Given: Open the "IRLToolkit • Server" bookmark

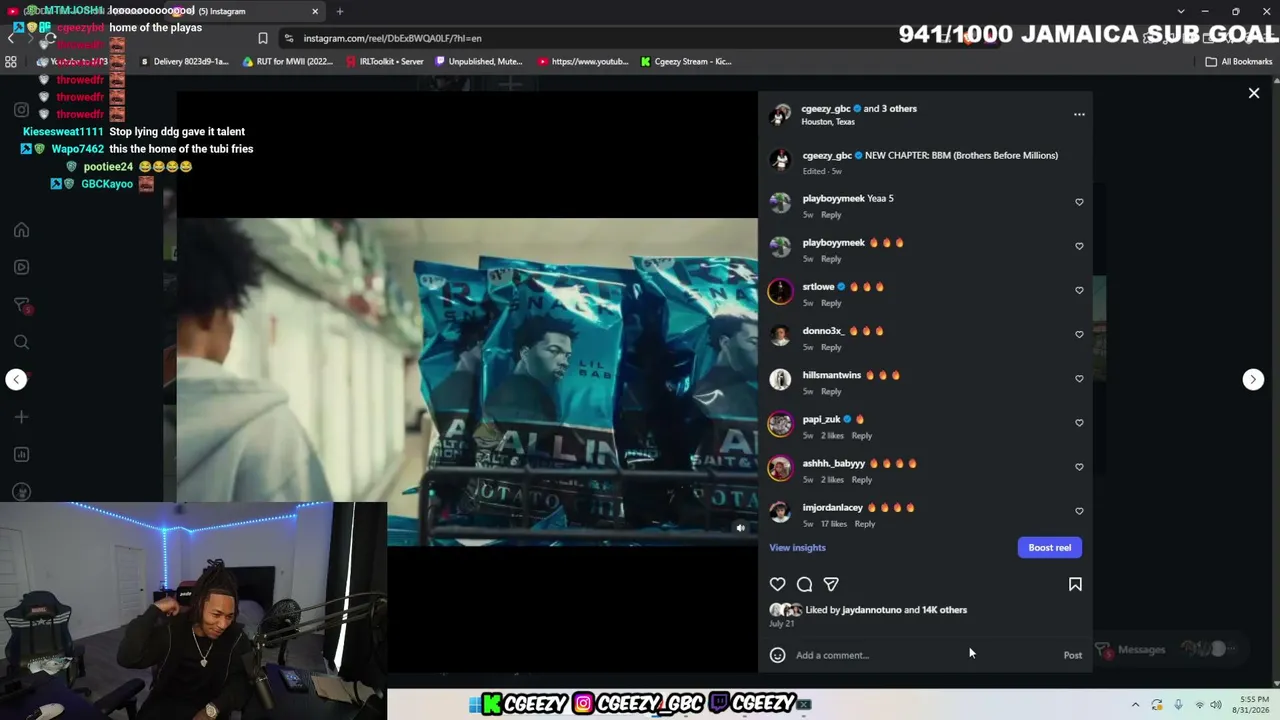Looking at the screenshot, I should click(x=385, y=61).
